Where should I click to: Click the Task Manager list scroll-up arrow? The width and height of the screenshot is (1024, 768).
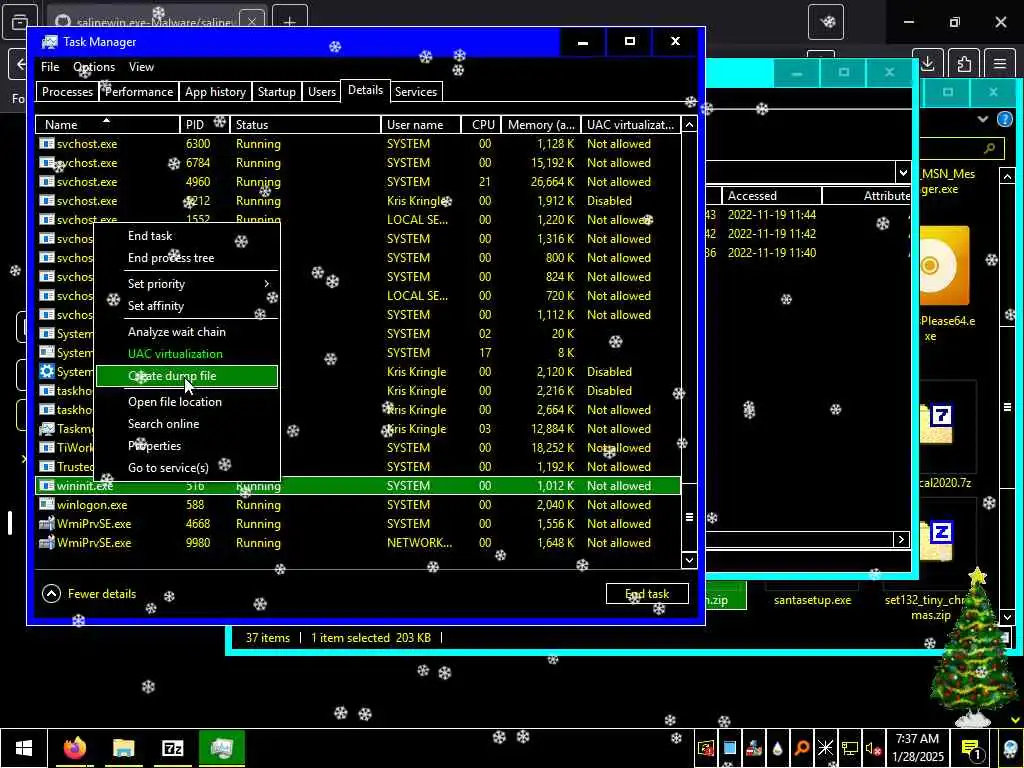click(689, 125)
